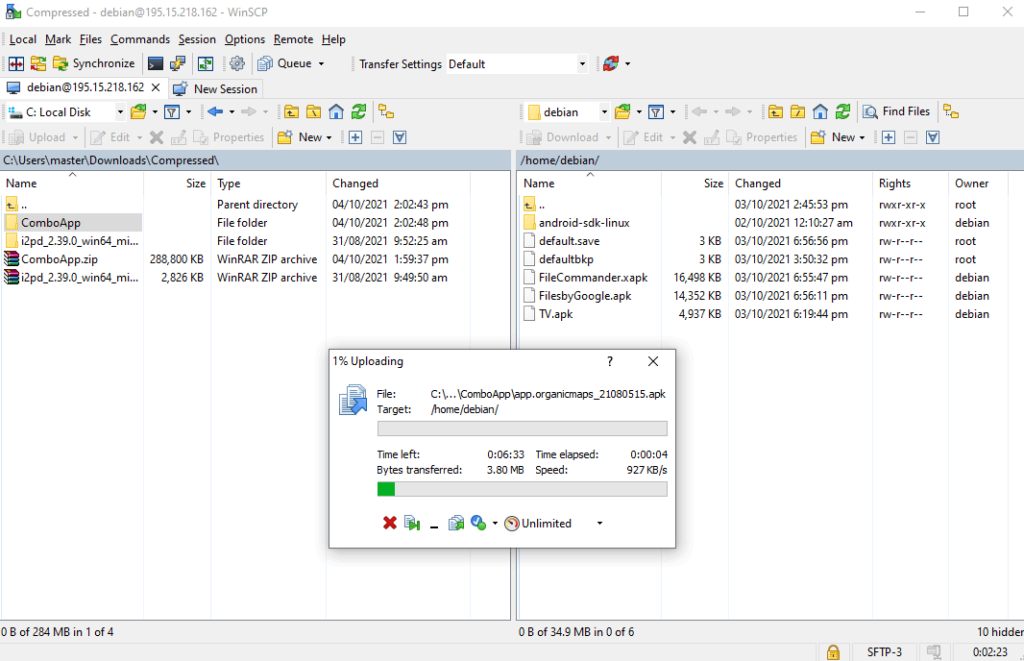Select the ComboApp folder in local panel
Viewport: 1024px width, 661px height.
pos(51,223)
